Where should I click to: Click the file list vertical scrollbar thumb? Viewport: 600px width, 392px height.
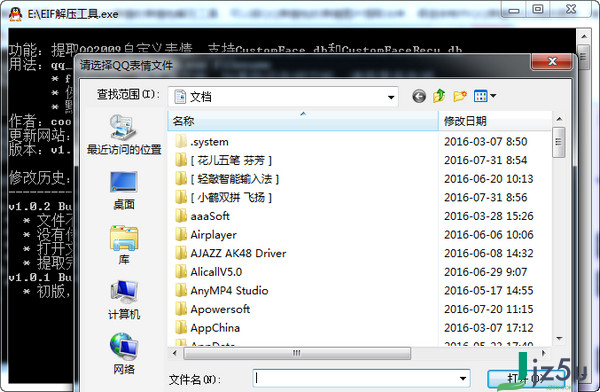559,142
